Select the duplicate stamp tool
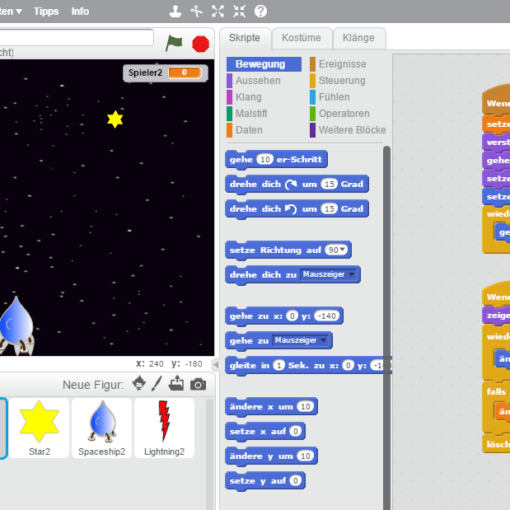 [x=175, y=11]
